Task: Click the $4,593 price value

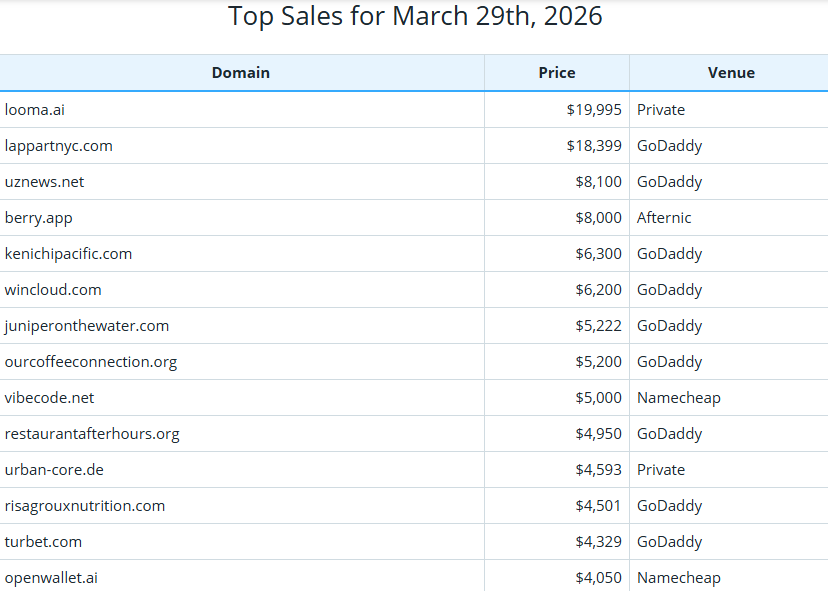Action: (x=598, y=470)
